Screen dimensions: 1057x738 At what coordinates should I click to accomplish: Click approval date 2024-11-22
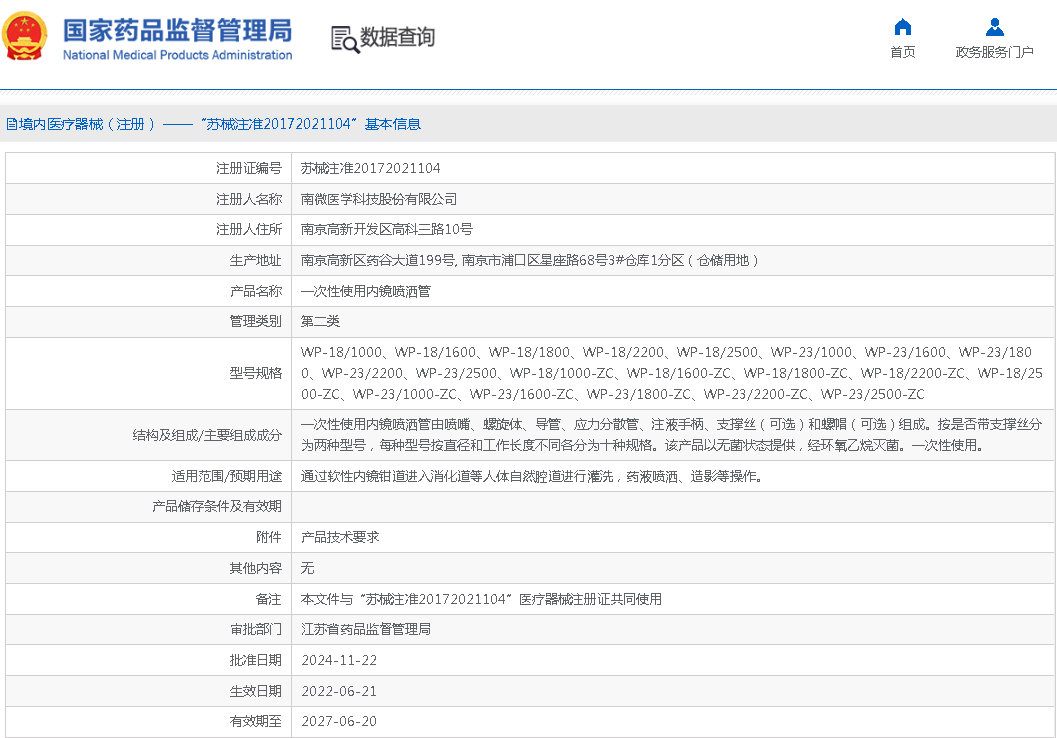pyautogui.click(x=339, y=660)
